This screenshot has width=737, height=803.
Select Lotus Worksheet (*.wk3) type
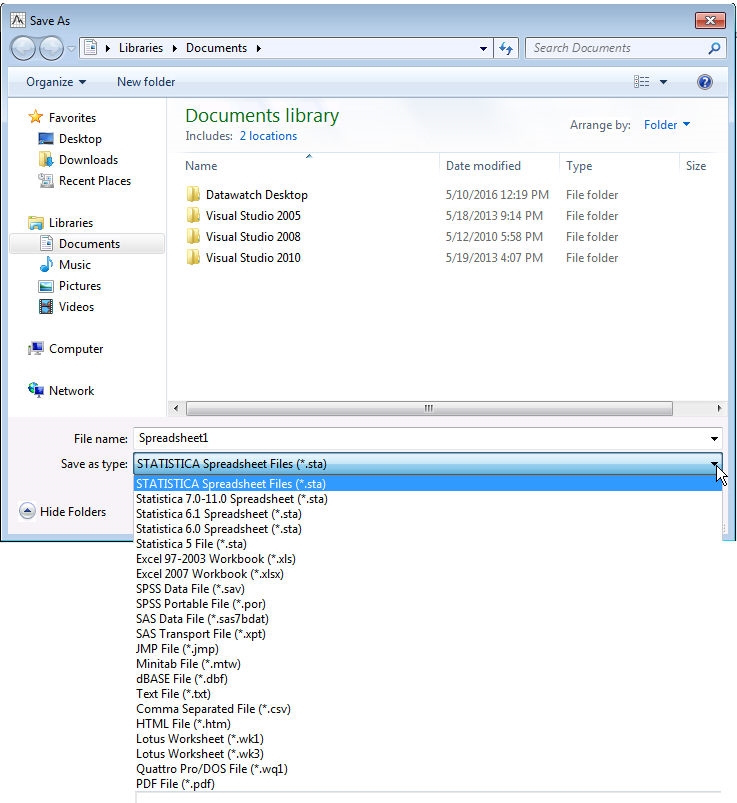[428, 754]
